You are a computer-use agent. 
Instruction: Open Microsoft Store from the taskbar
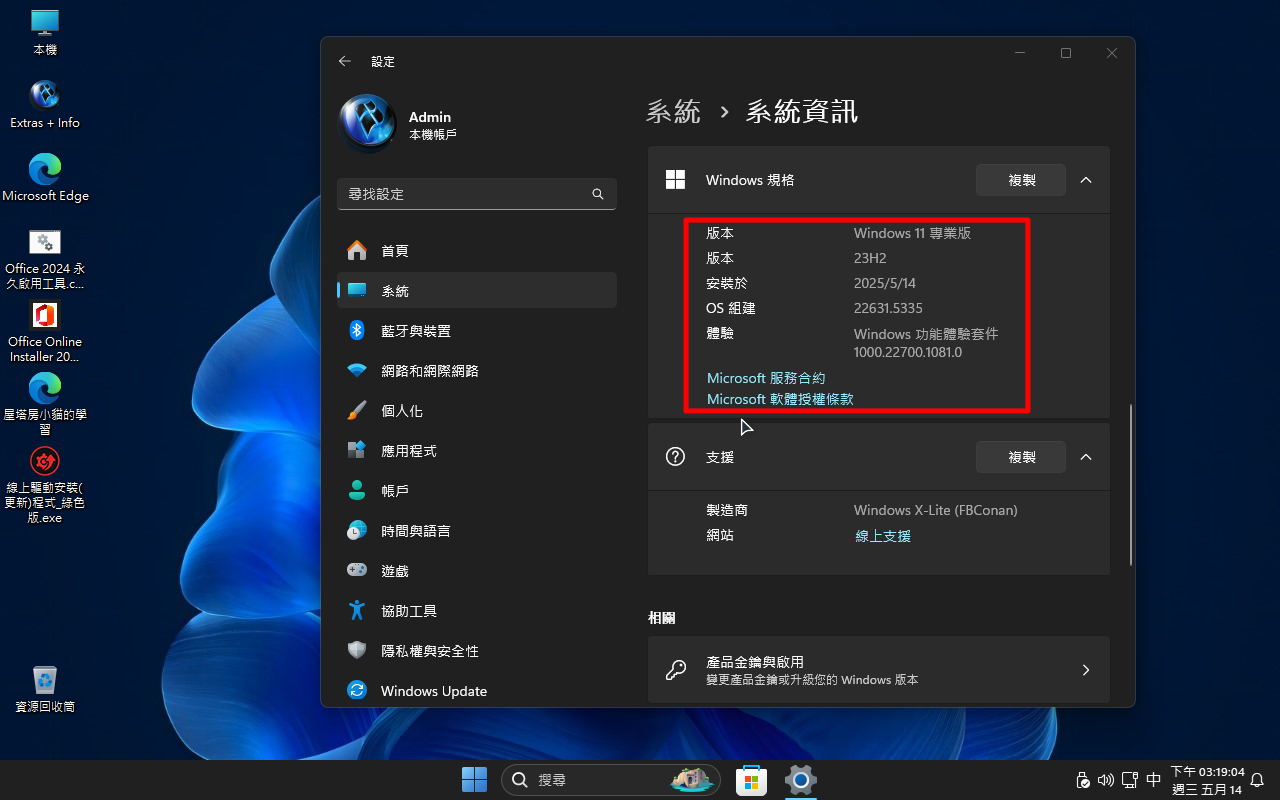pos(751,780)
